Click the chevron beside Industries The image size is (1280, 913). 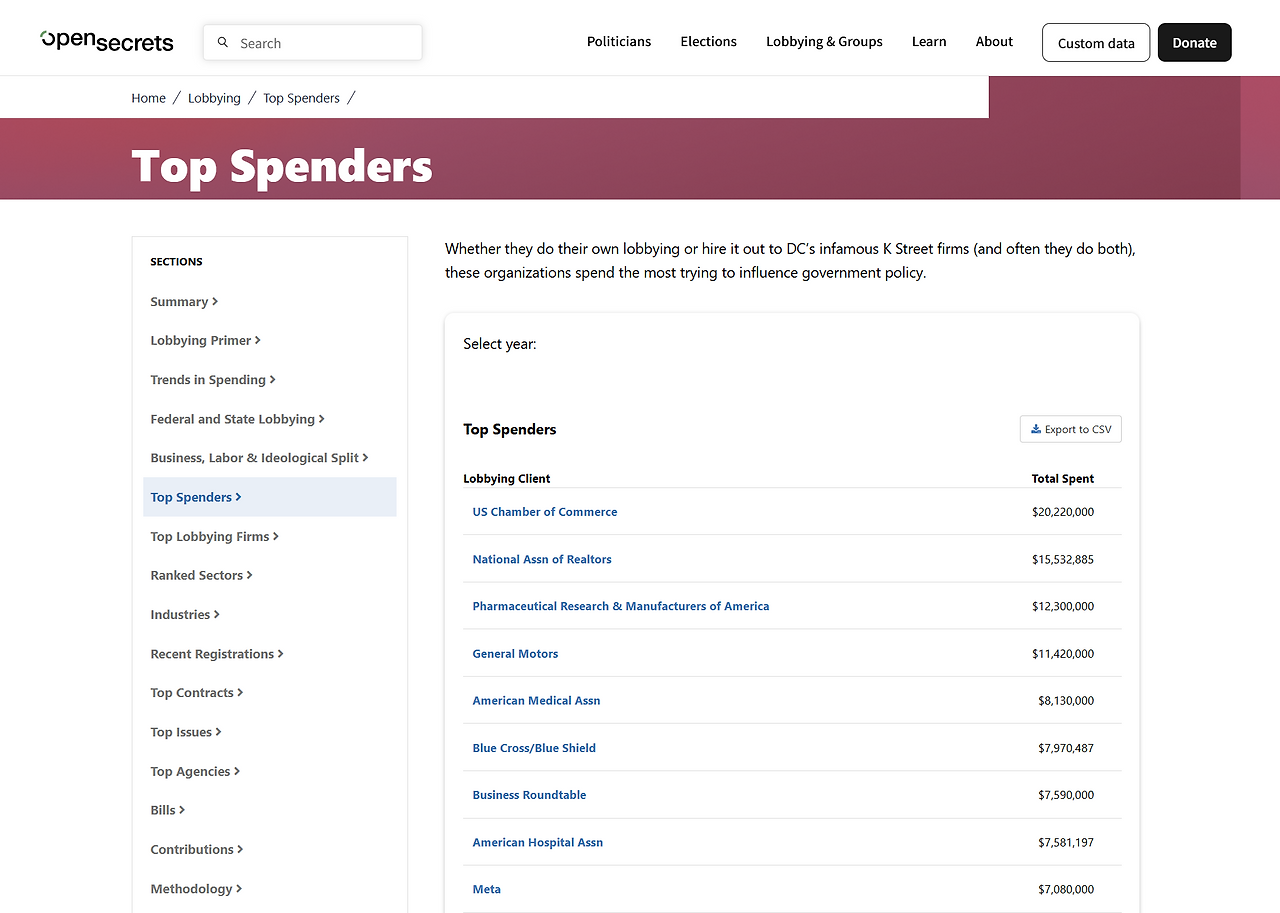coord(217,615)
